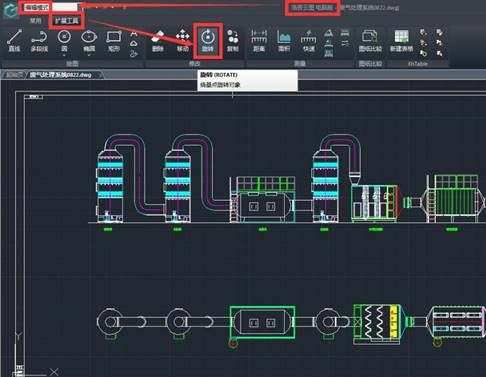Viewport: 486px width, 377px height.
Task: Select the yellow block in the plan-view filter unit
Action: click(394, 321)
